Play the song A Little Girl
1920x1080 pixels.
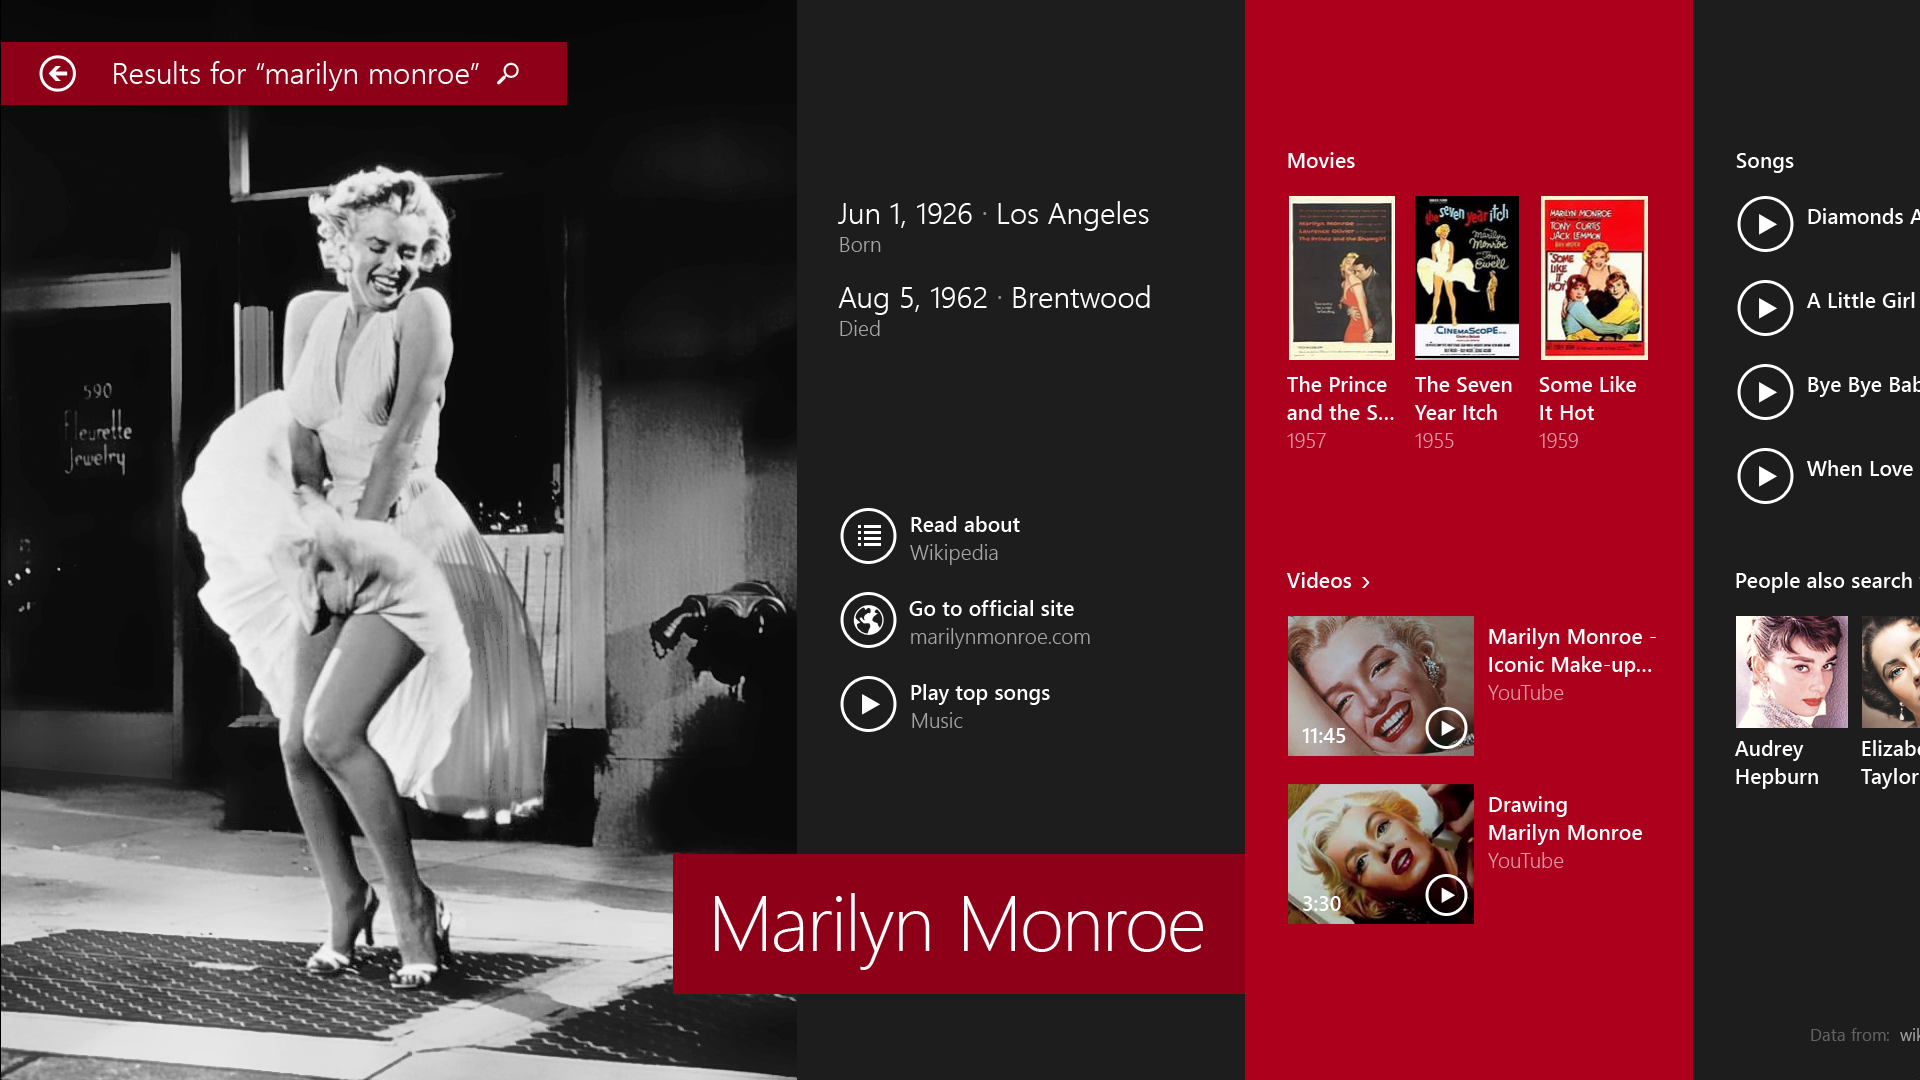click(x=1765, y=308)
